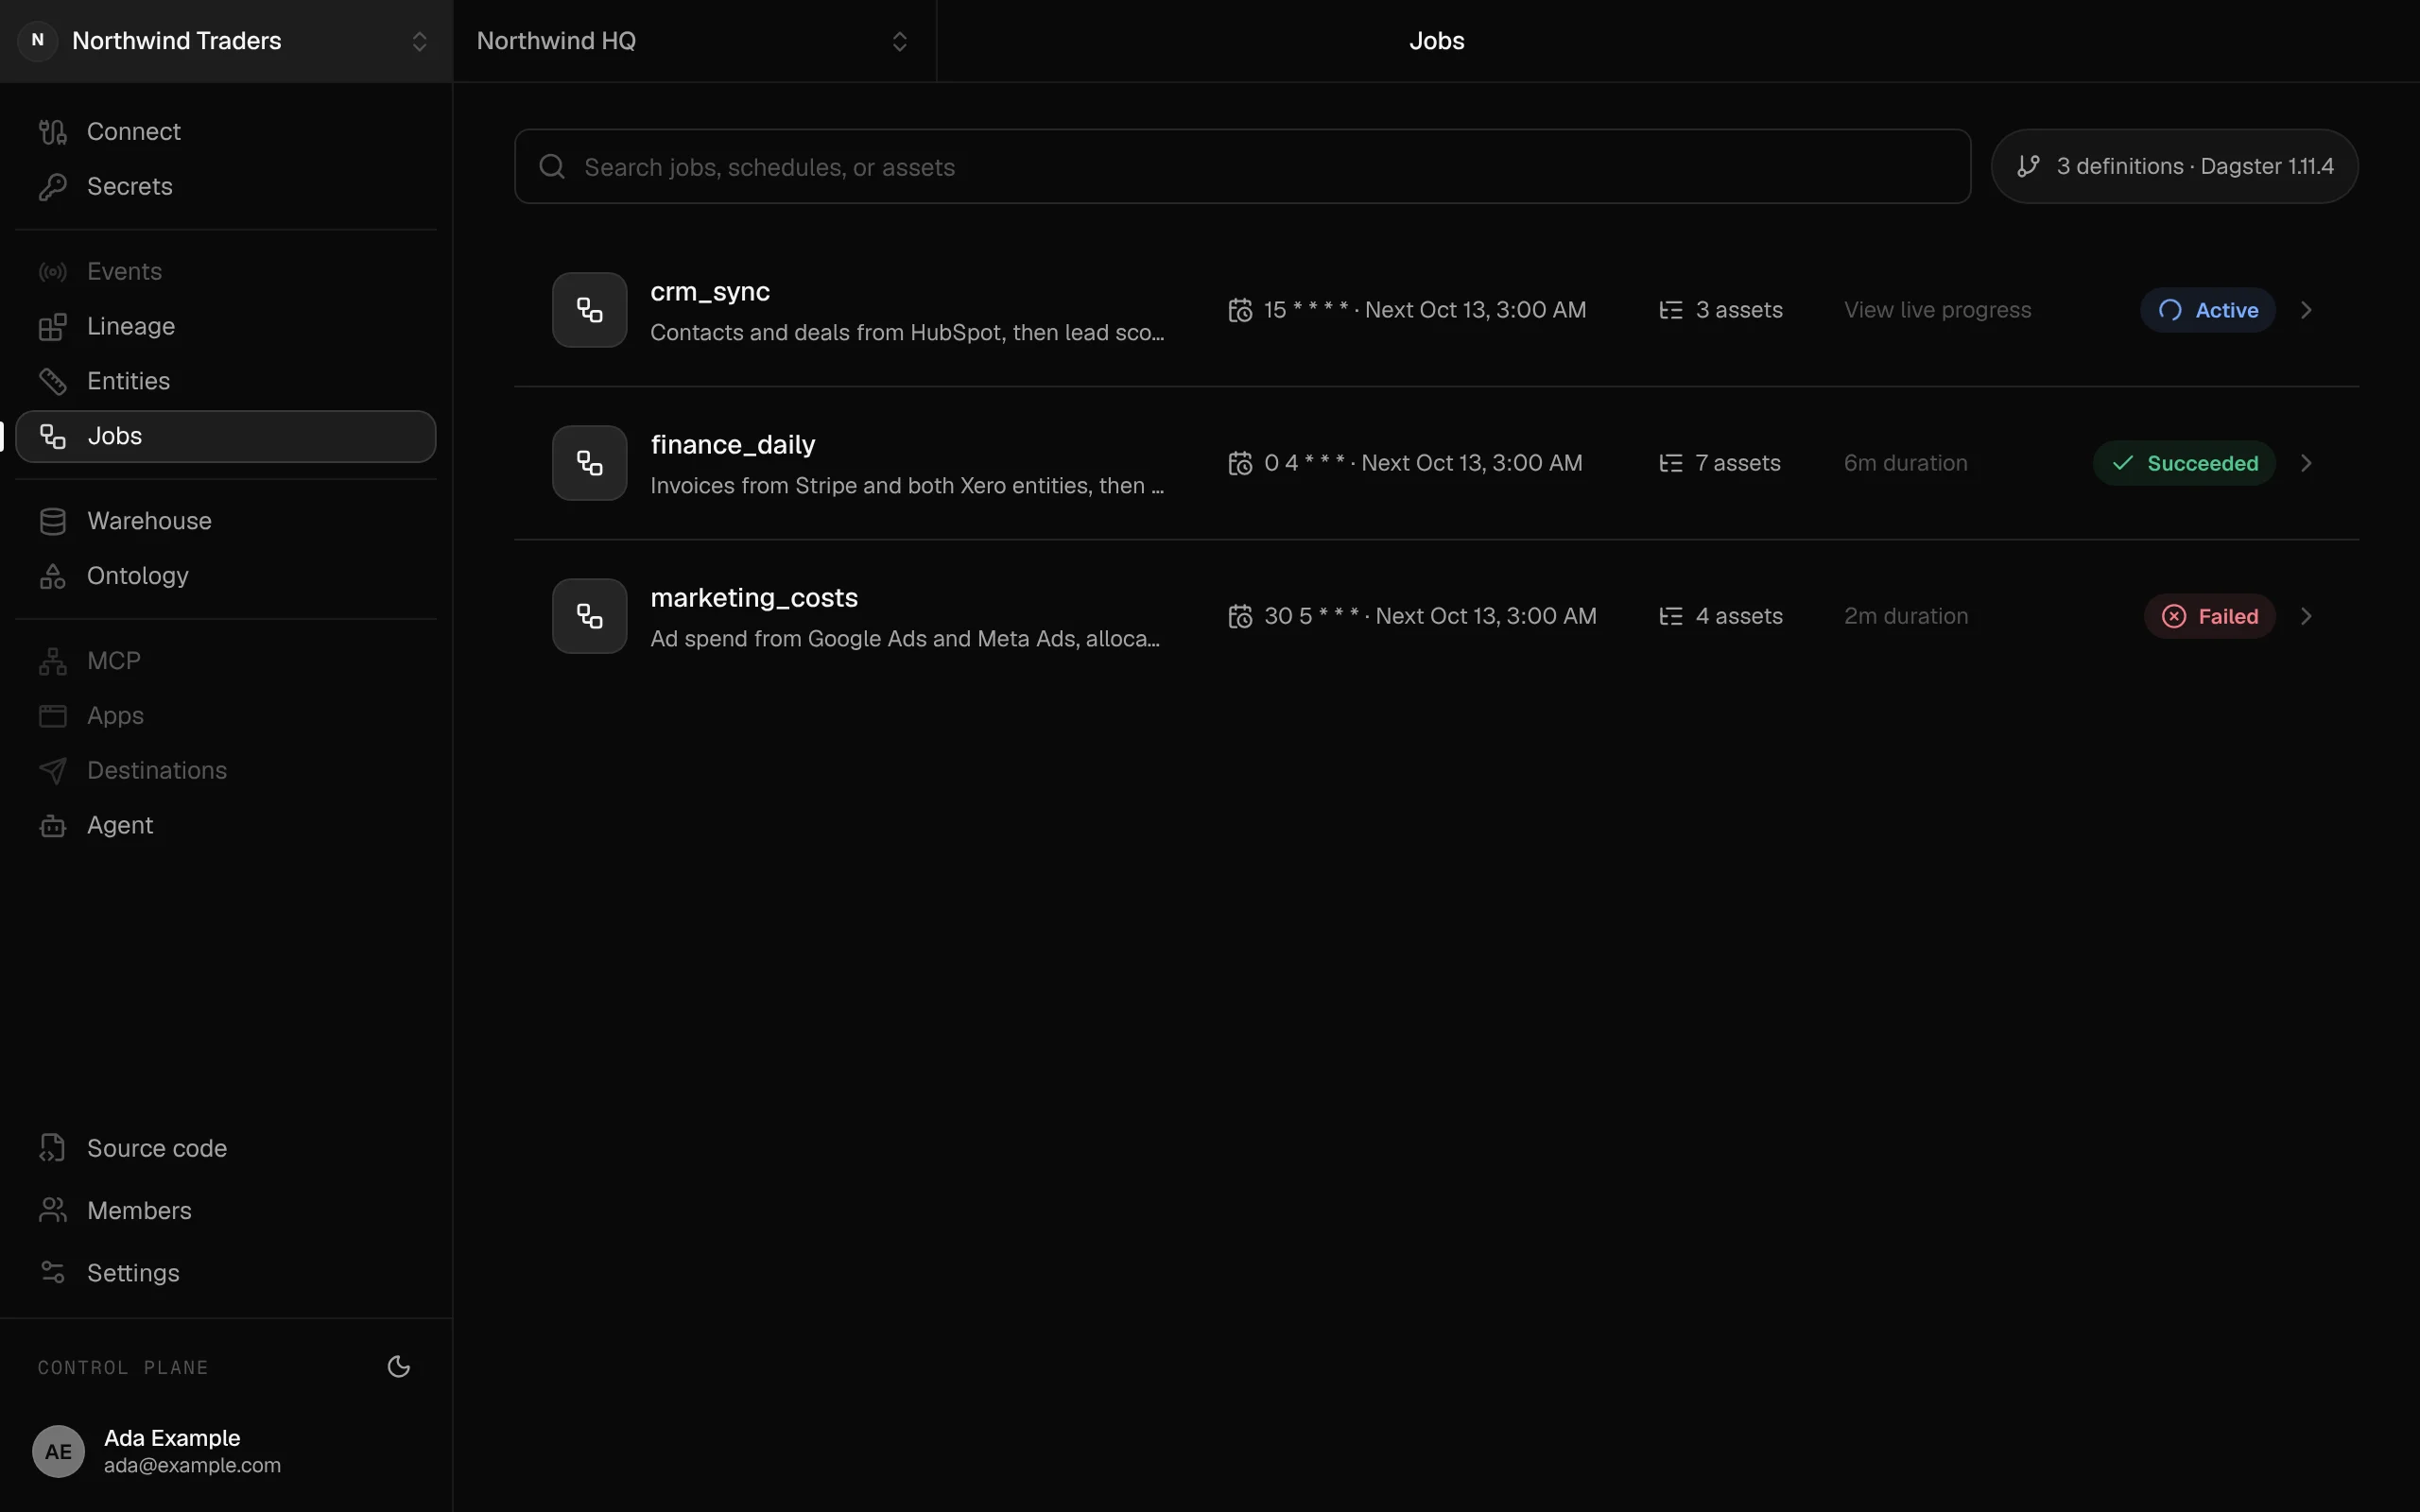Click the Agent robot icon
Screen dimensions: 2420x1512
pos(53,826)
